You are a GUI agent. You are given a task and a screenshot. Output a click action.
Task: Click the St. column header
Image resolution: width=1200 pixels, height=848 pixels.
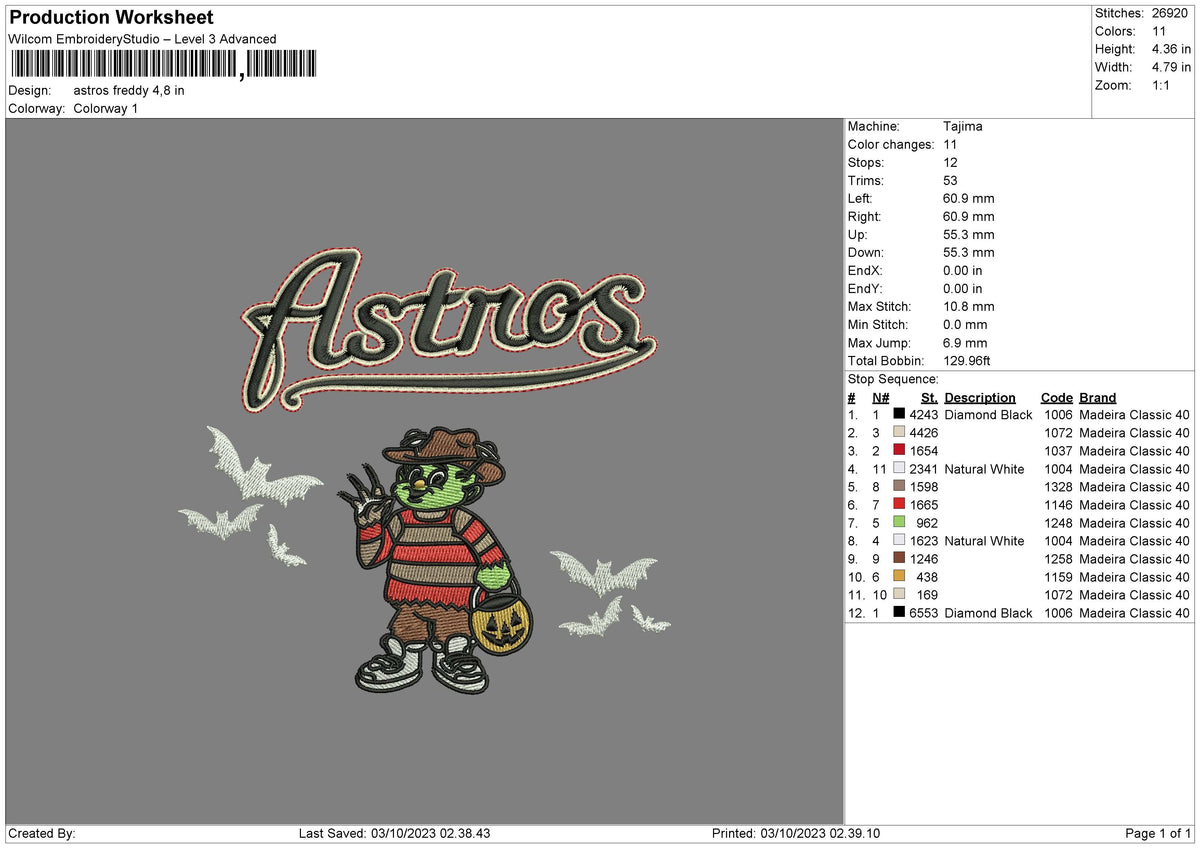[x=929, y=397]
